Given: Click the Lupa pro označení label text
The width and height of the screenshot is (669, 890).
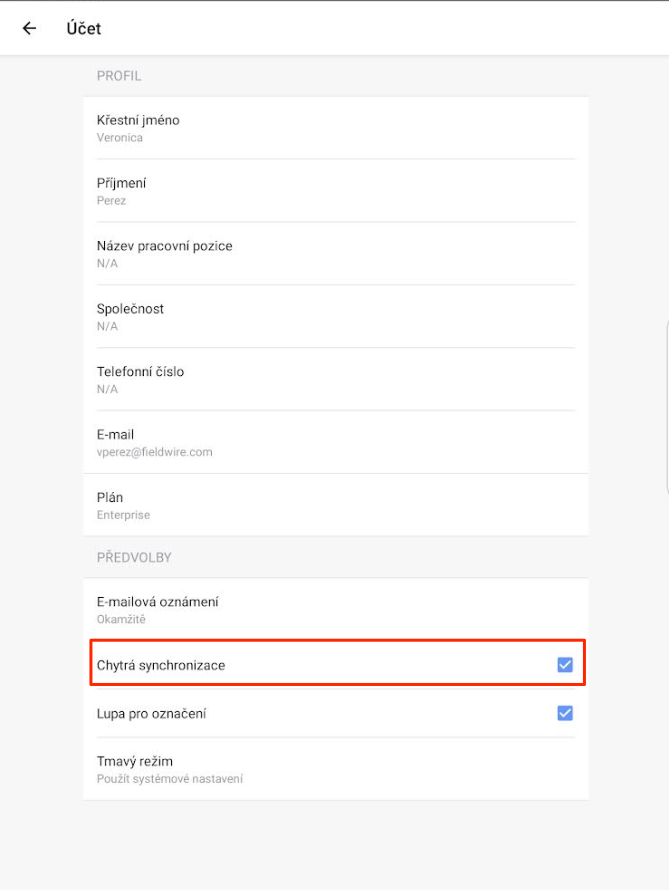Looking at the screenshot, I should point(152,714).
